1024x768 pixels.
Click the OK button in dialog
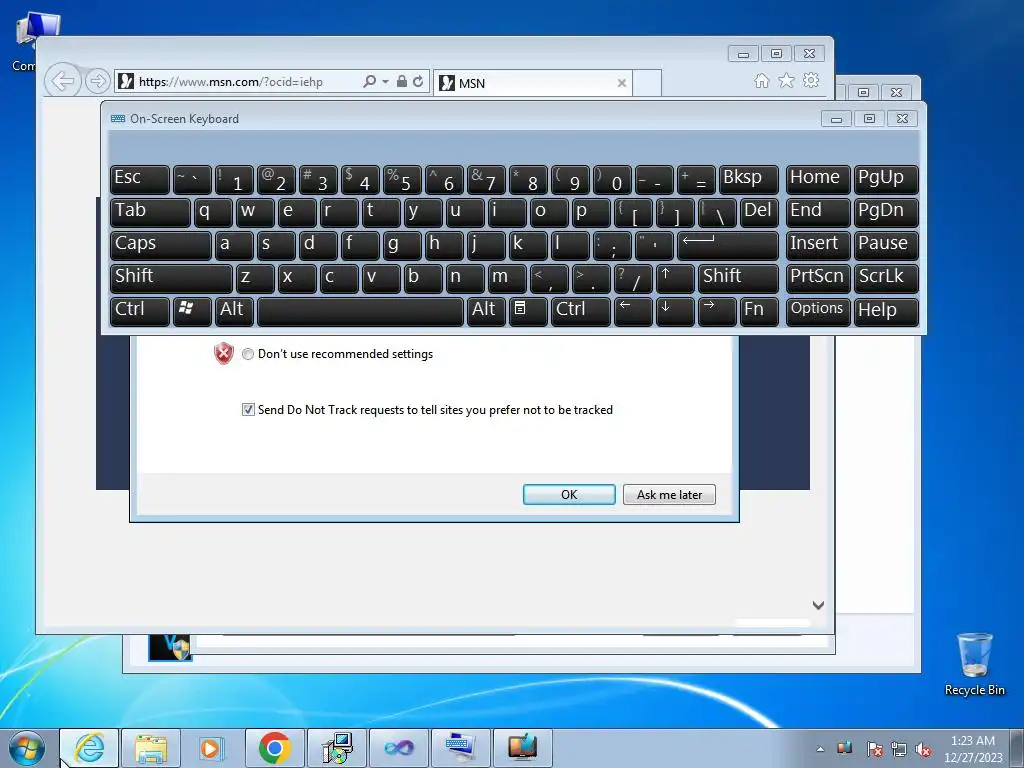click(569, 494)
